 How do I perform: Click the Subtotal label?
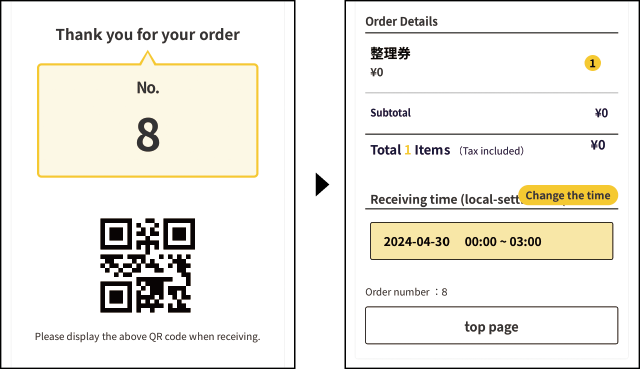pyautogui.click(x=390, y=113)
